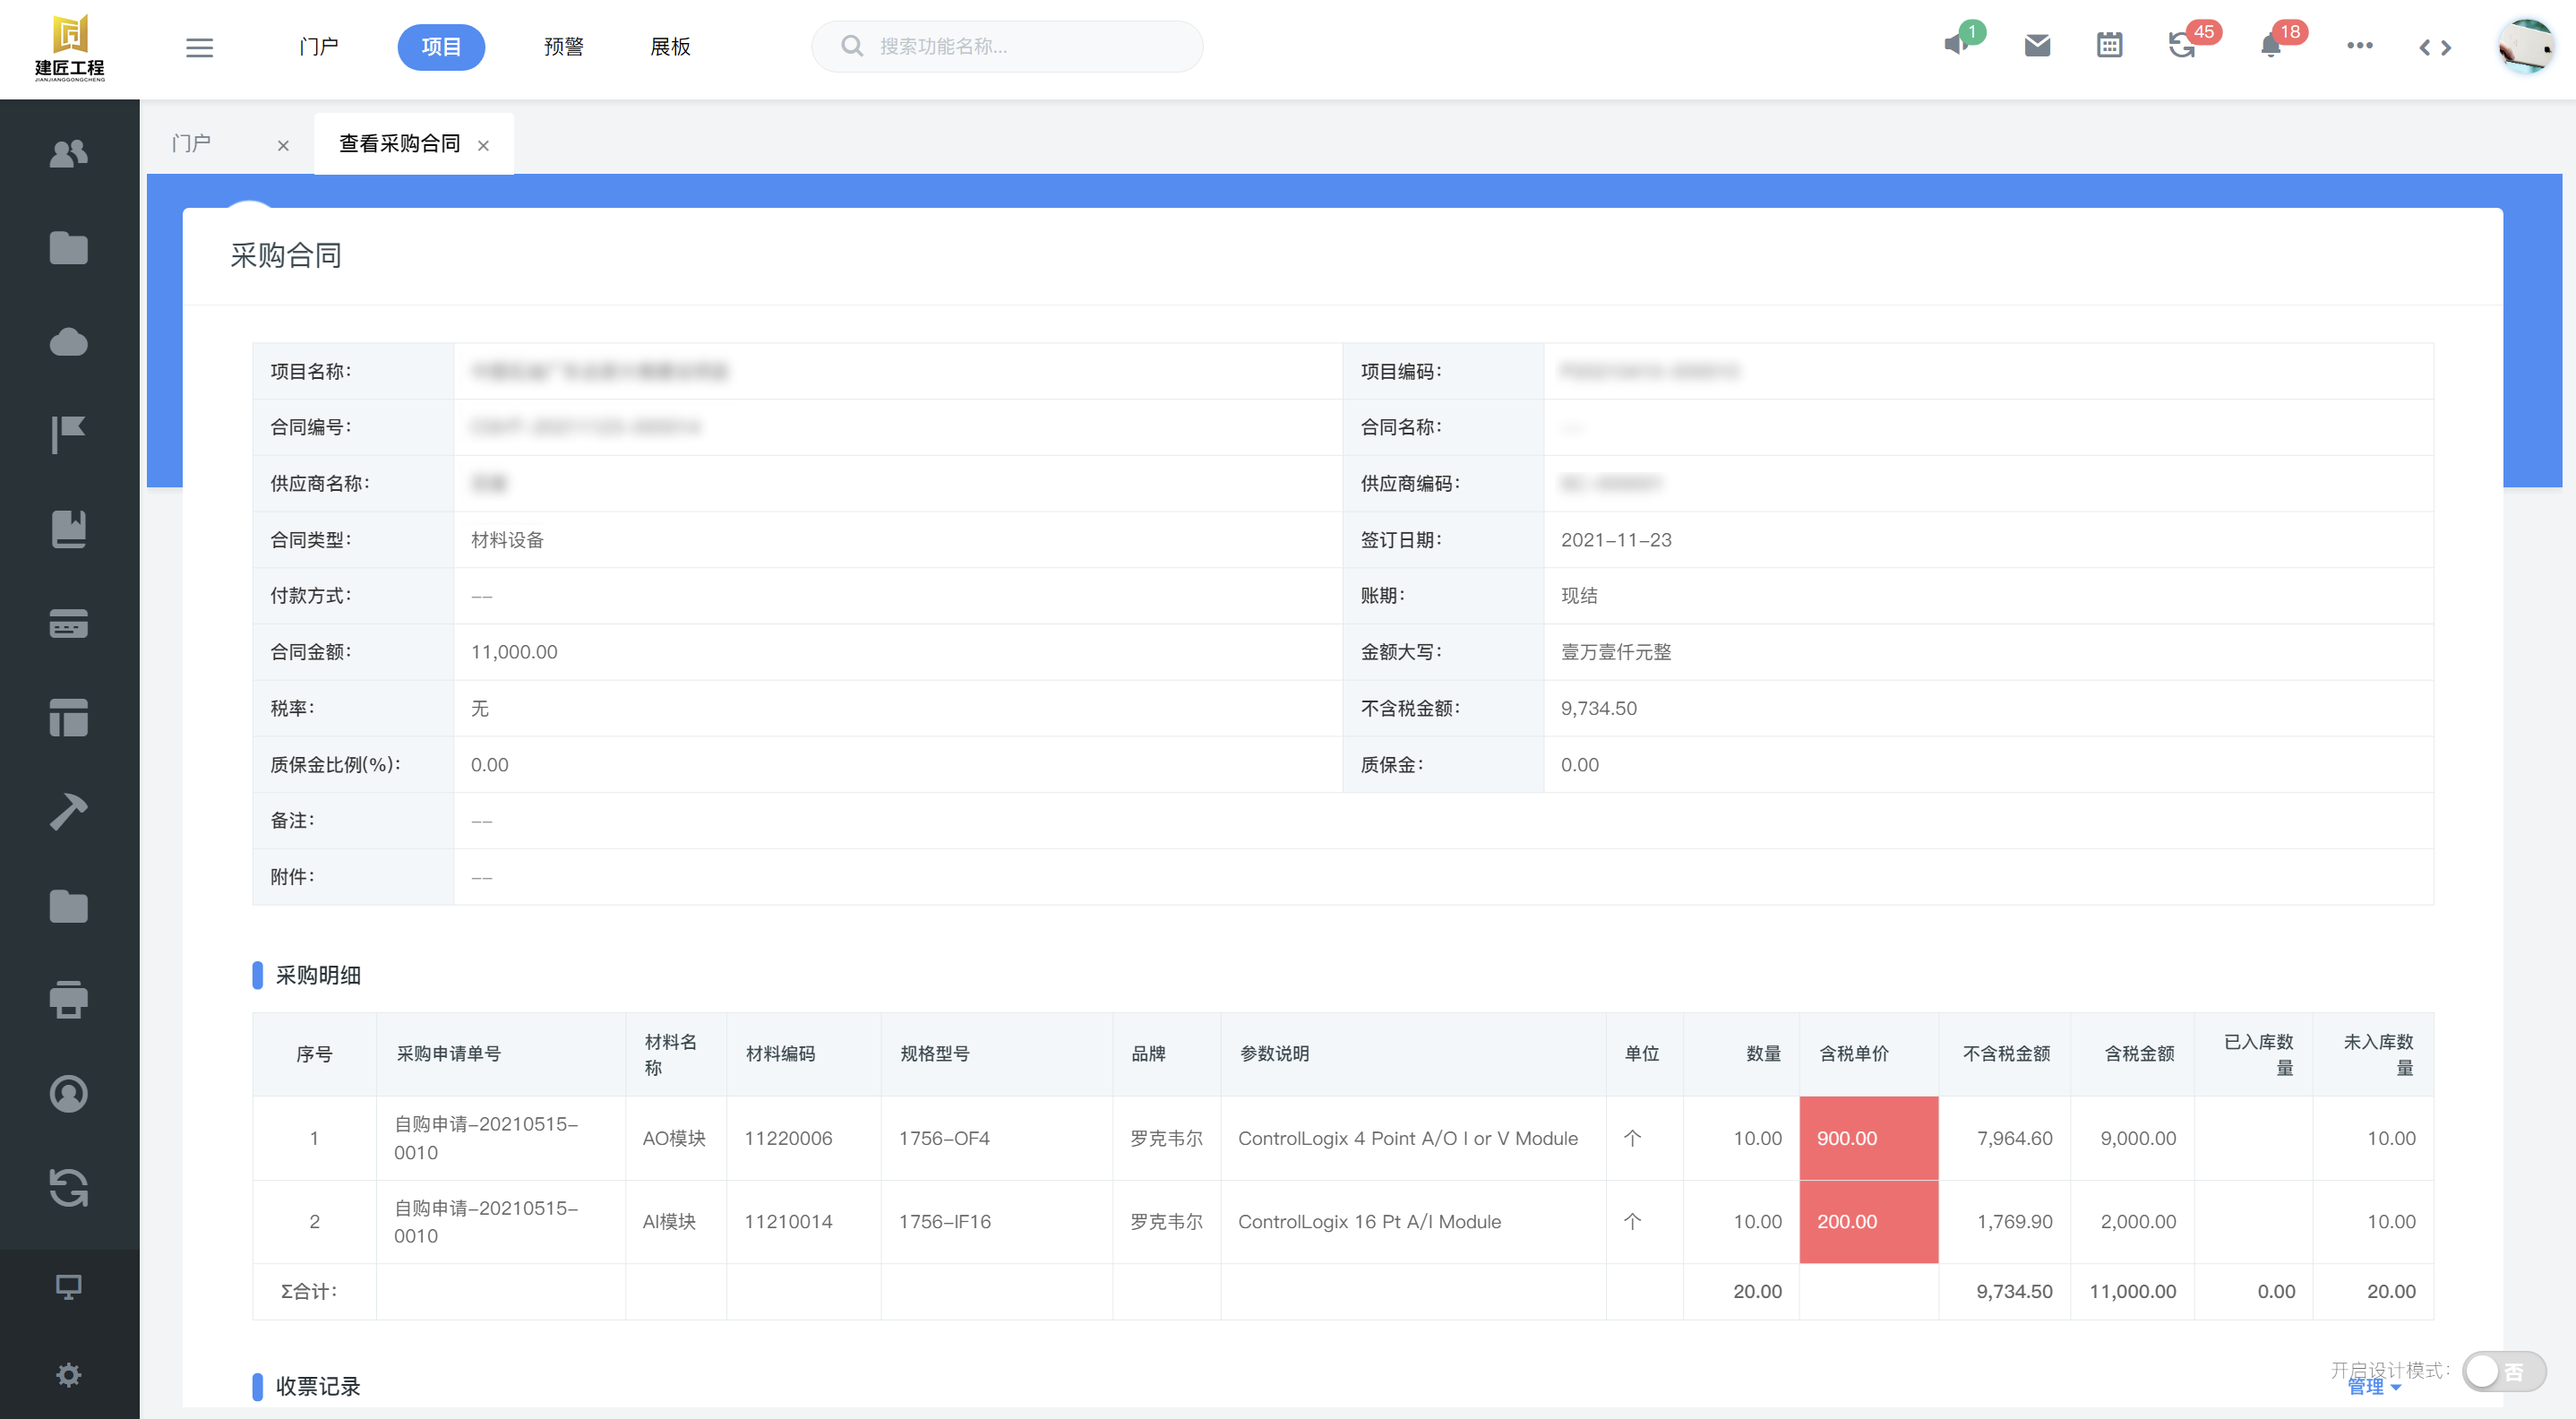Click the 项目 navigation button
The image size is (2576, 1419).
pos(440,47)
